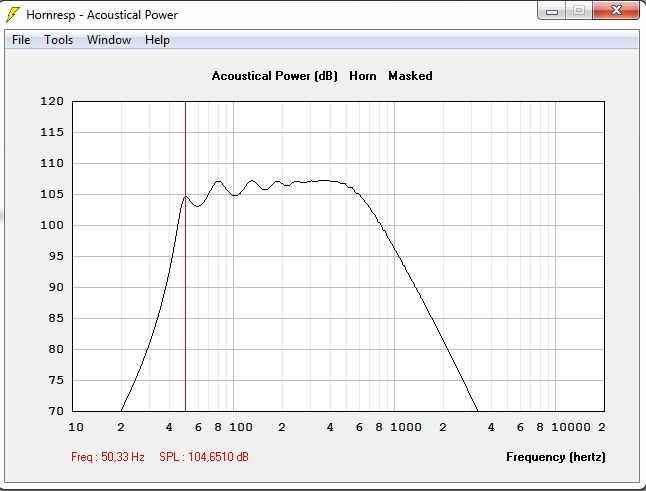Viewport: 646px width, 491px height.
Task: Close the Acoustical Power window
Action: point(616,11)
